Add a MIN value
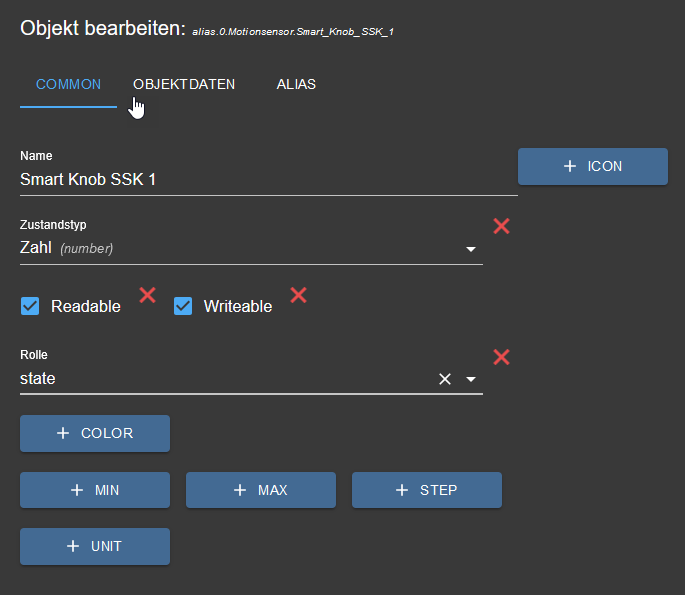The width and height of the screenshot is (685, 595). 95,490
